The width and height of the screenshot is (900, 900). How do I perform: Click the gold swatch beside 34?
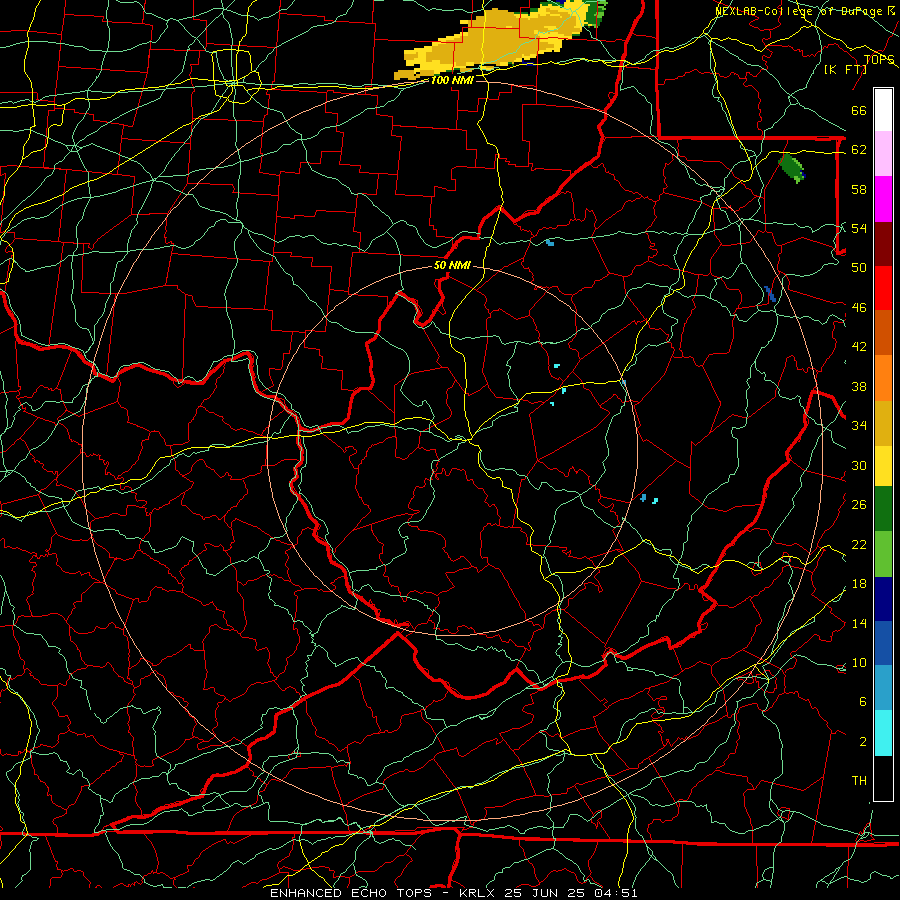tap(883, 423)
